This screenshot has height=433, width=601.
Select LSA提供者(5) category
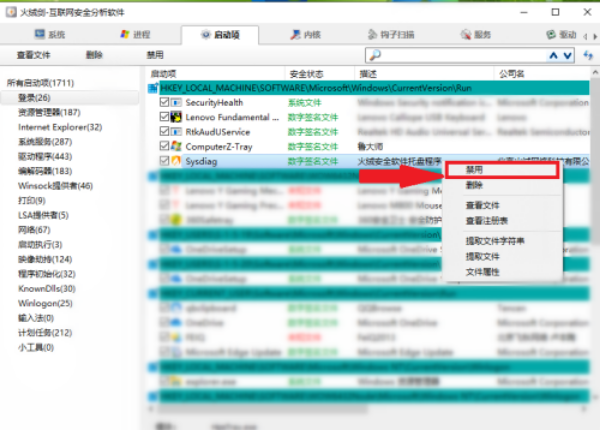click(x=43, y=215)
